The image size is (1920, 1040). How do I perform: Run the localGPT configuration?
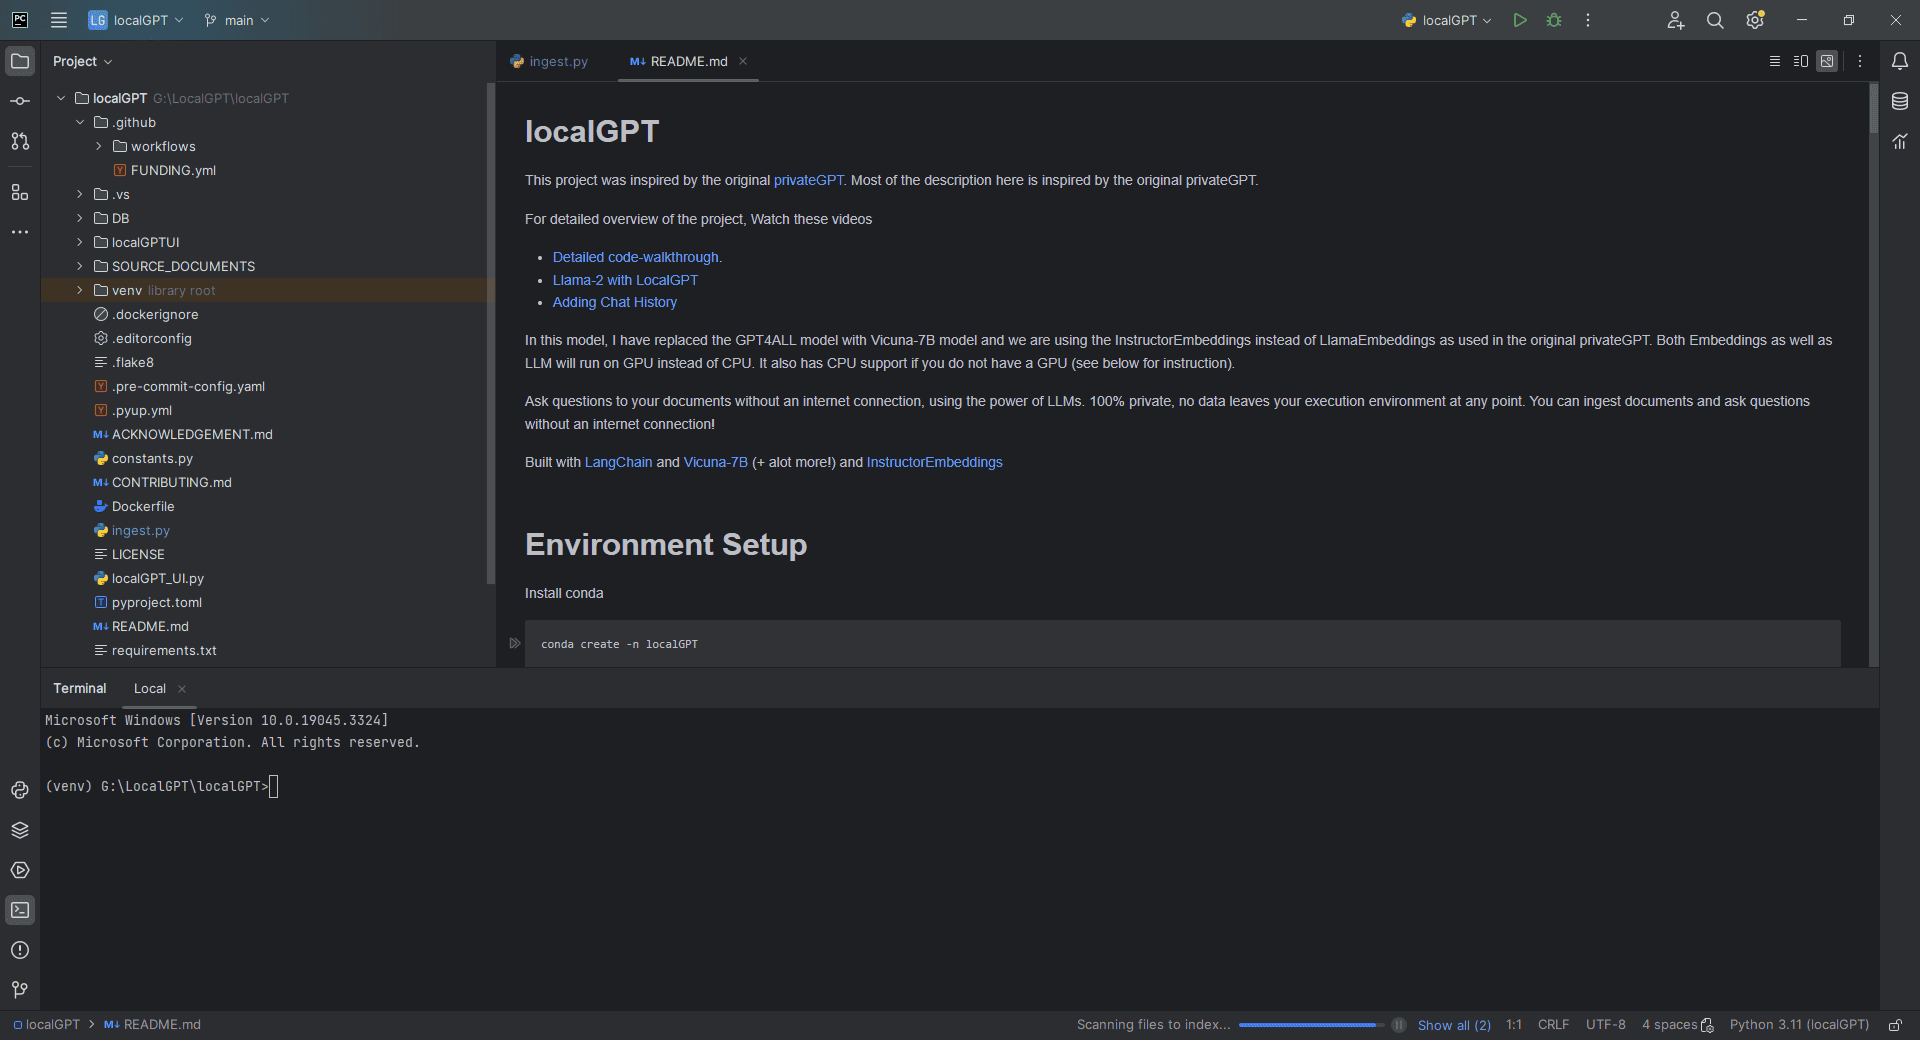click(1520, 20)
